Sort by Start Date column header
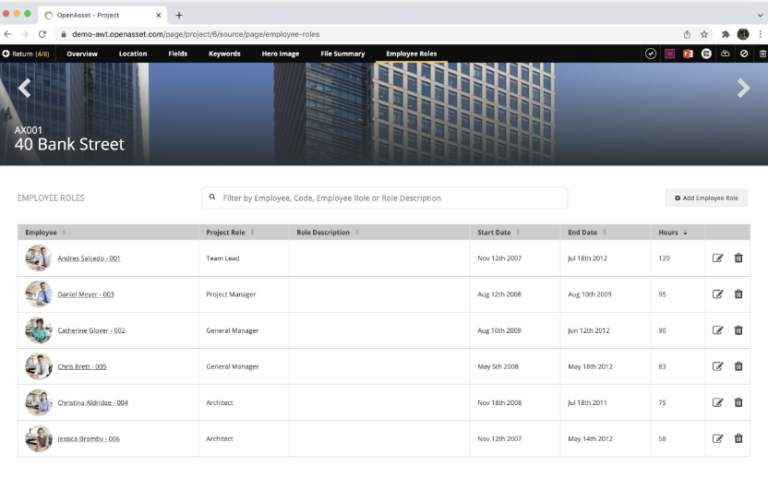 495,232
